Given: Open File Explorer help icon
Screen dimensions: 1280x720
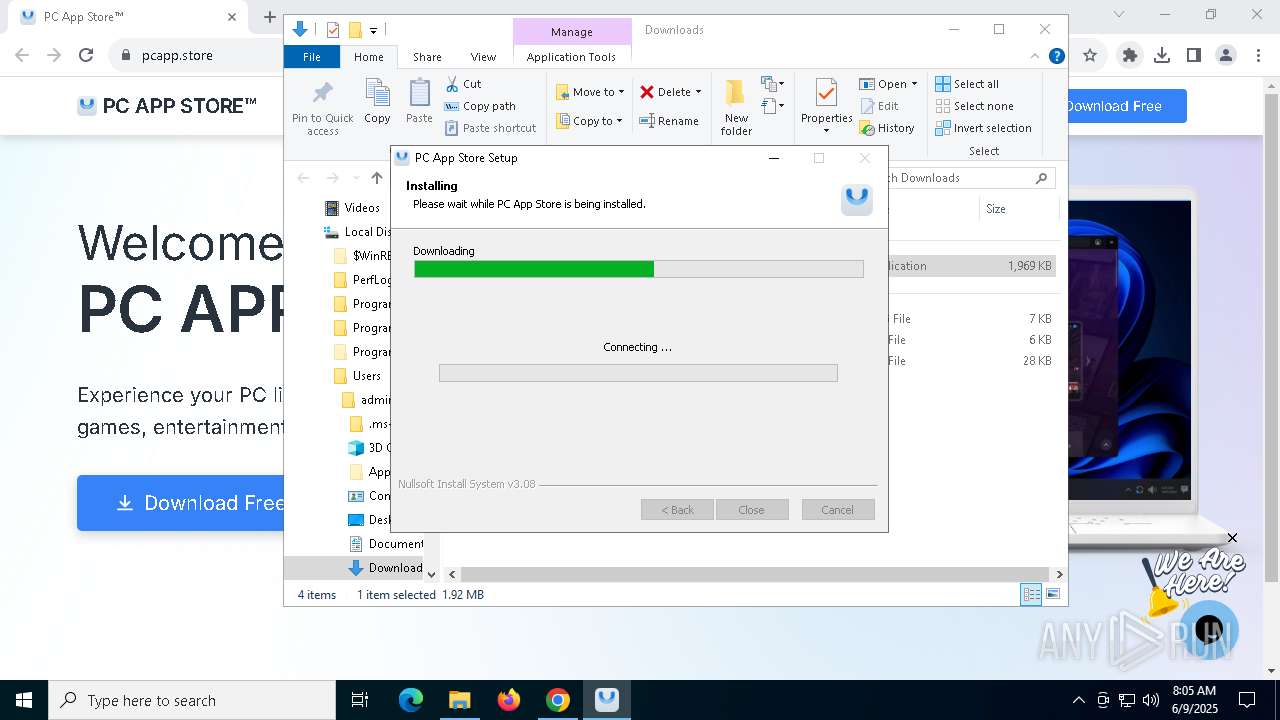Looking at the screenshot, I should point(1056,56).
